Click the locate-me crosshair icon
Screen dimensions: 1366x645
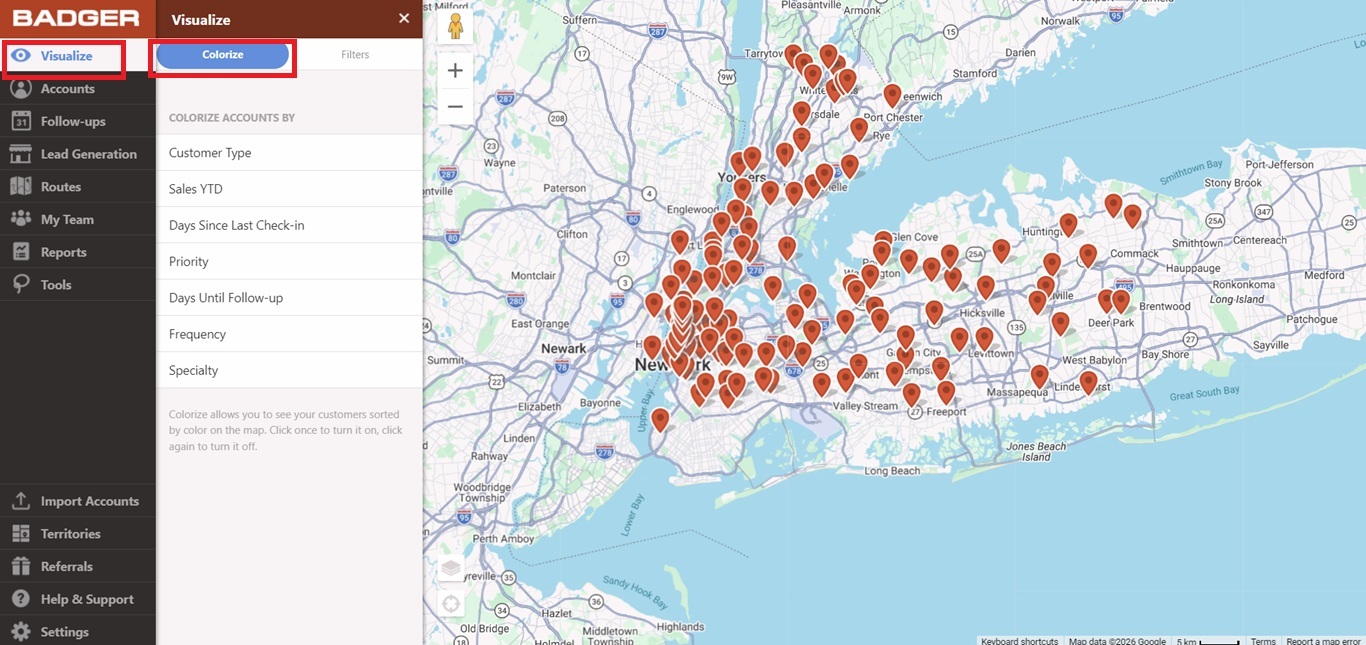[452, 604]
